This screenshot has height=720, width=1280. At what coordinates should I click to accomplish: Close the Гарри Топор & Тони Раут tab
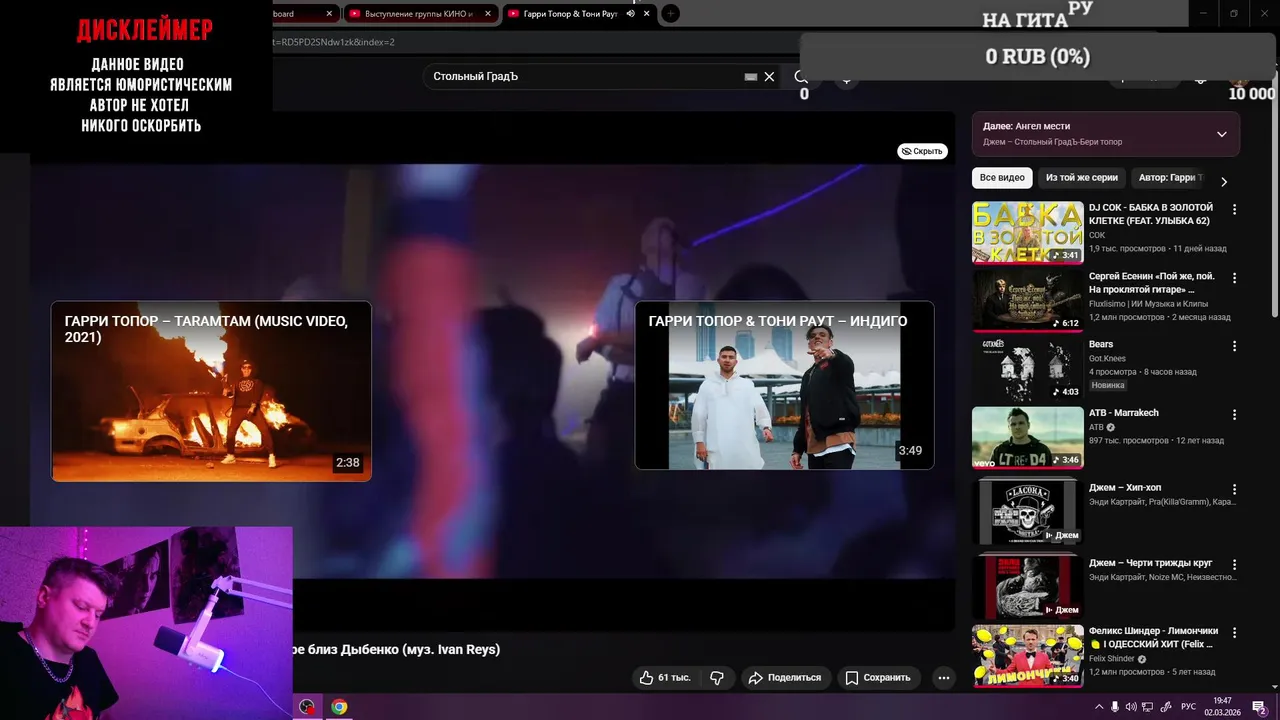(x=647, y=14)
